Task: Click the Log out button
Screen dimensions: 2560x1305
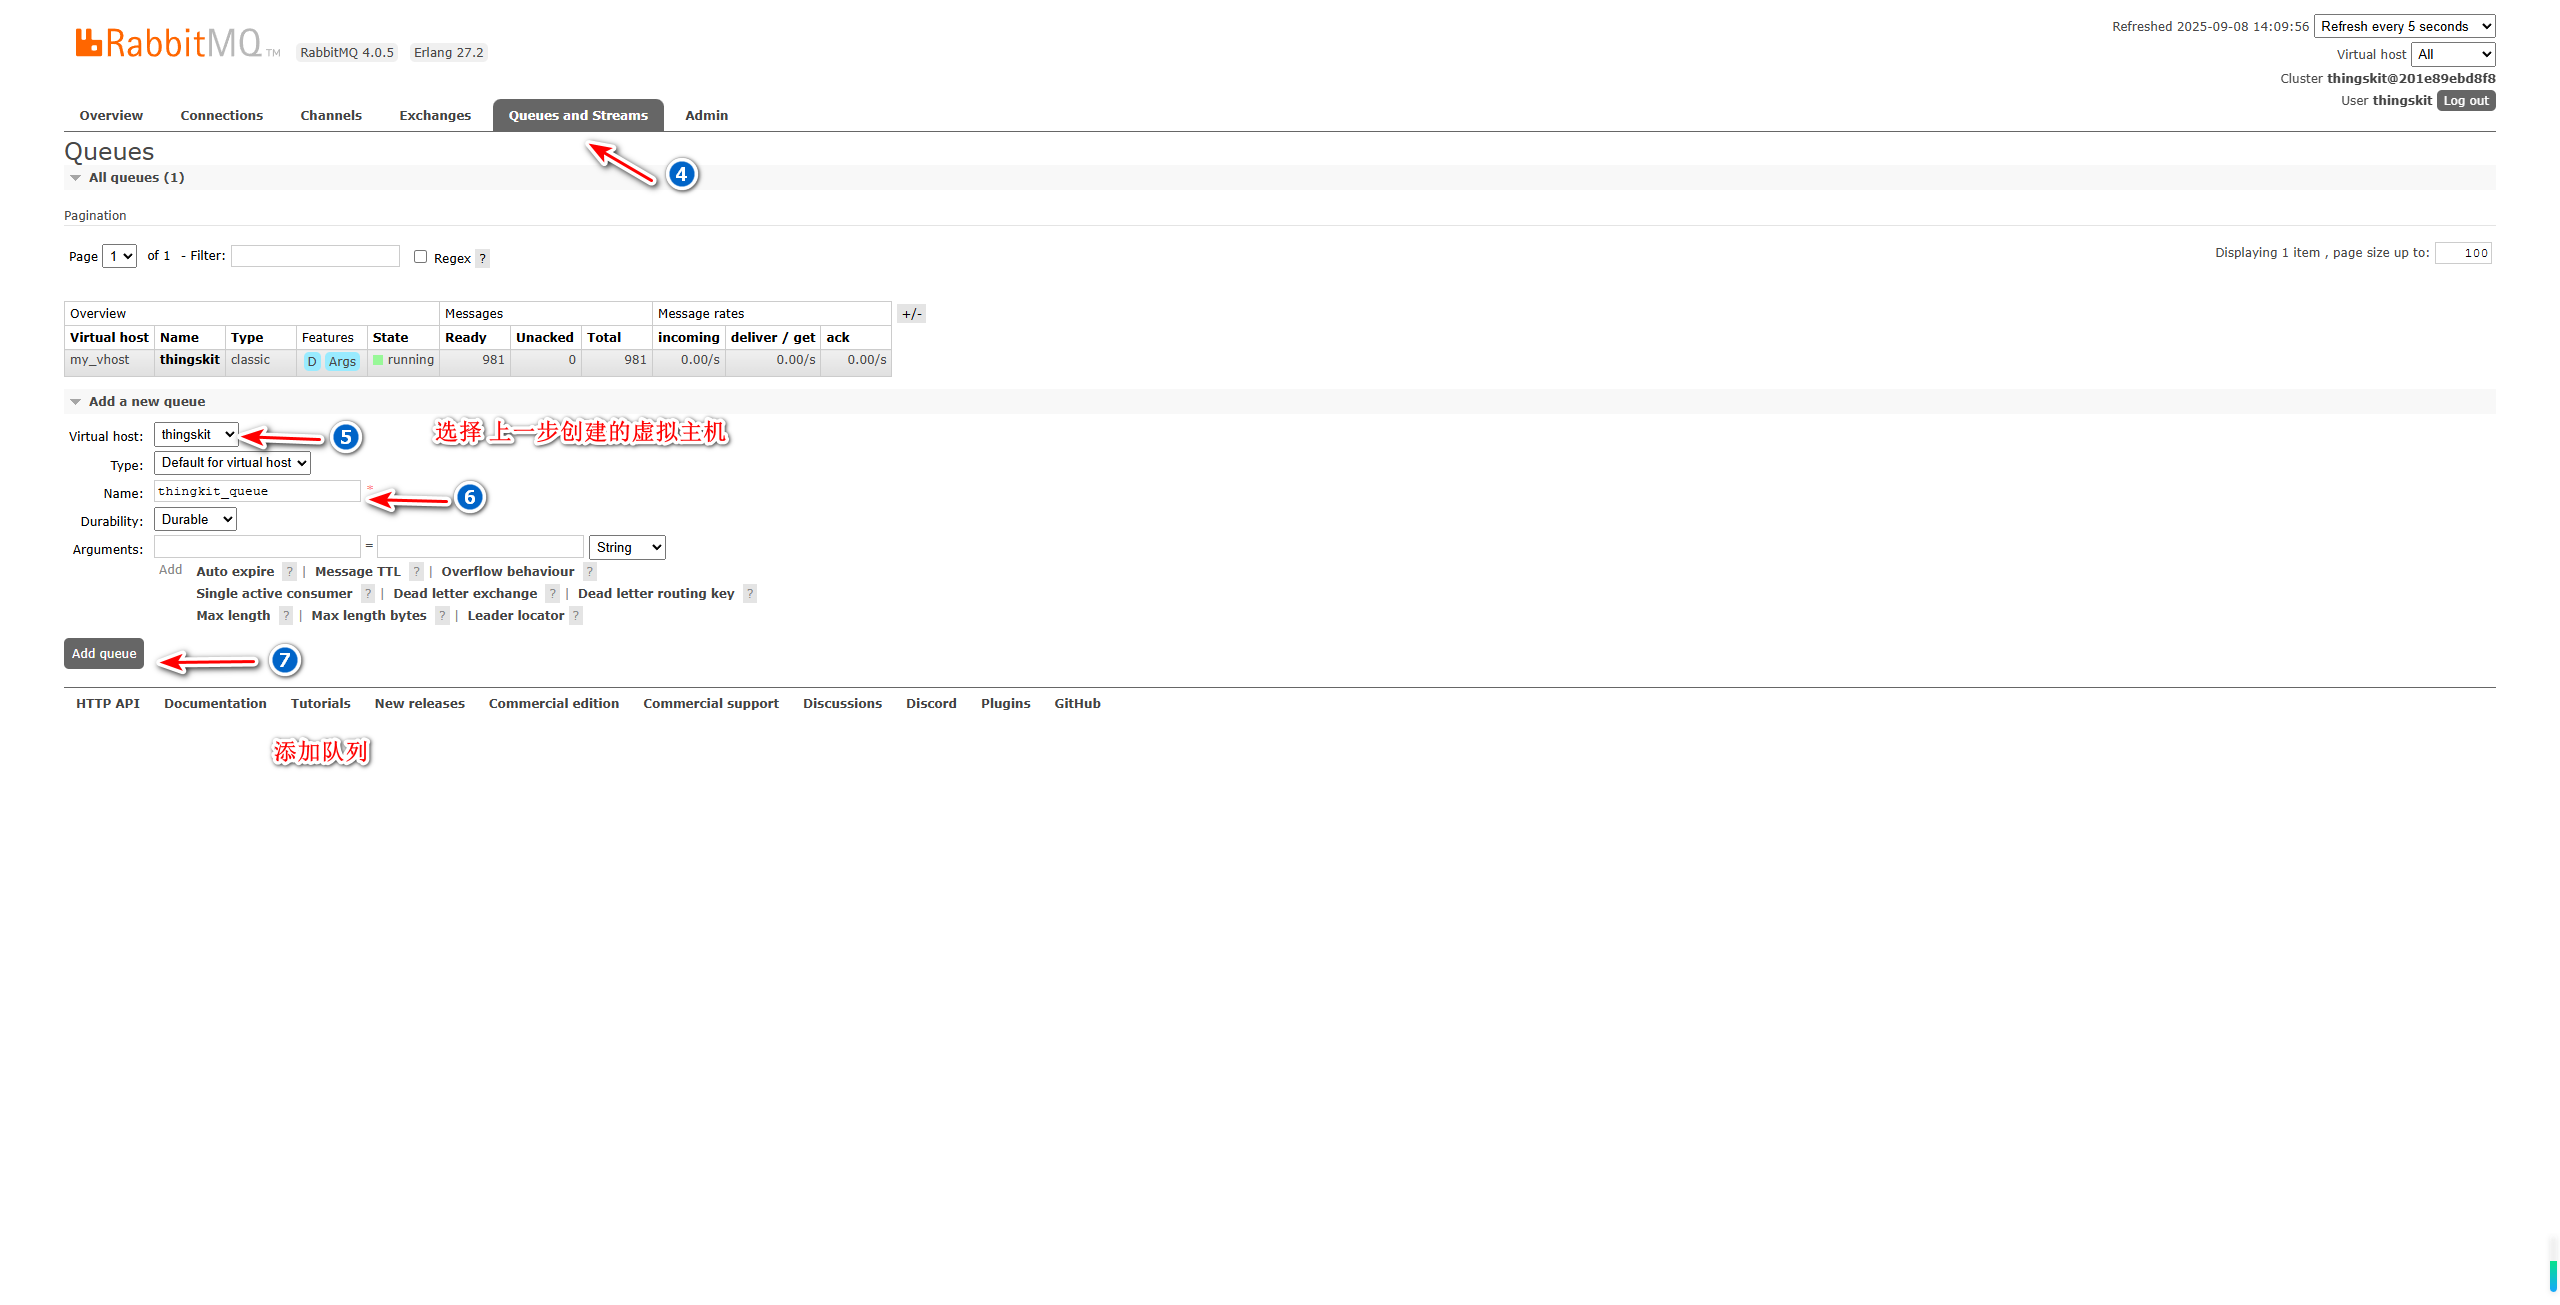Action: (x=2465, y=101)
